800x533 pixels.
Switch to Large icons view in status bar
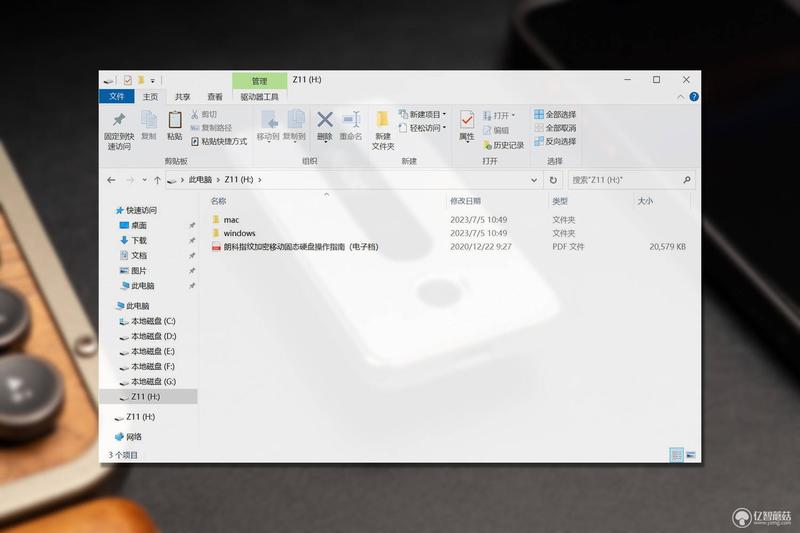pyautogui.click(x=691, y=454)
